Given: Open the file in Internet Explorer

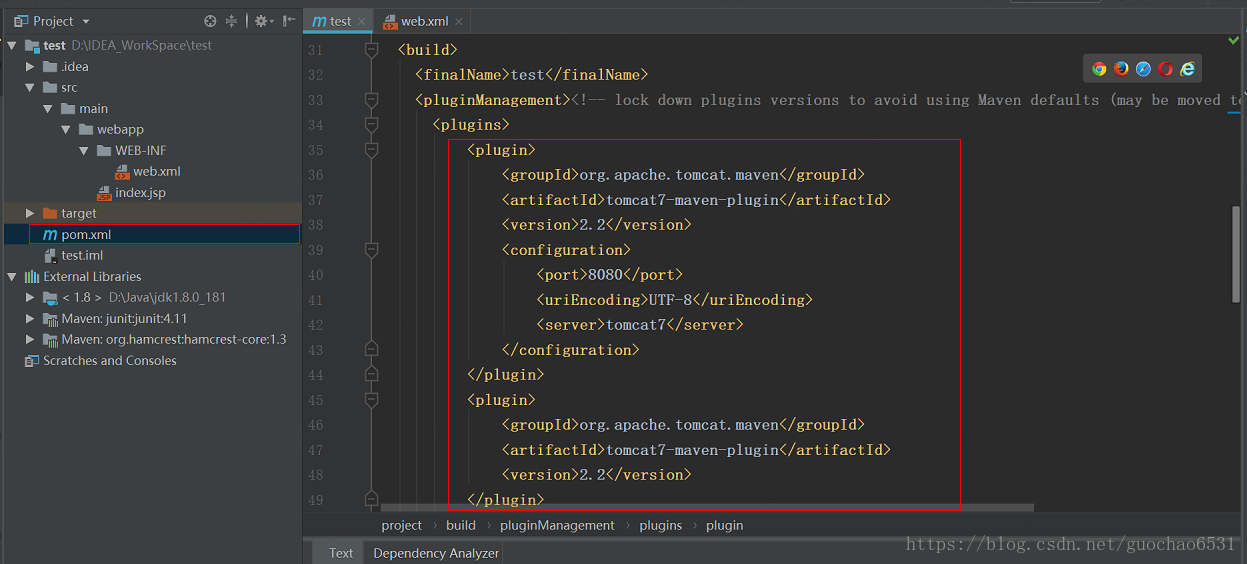Looking at the screenshot, I should [x=1187, y=69].
